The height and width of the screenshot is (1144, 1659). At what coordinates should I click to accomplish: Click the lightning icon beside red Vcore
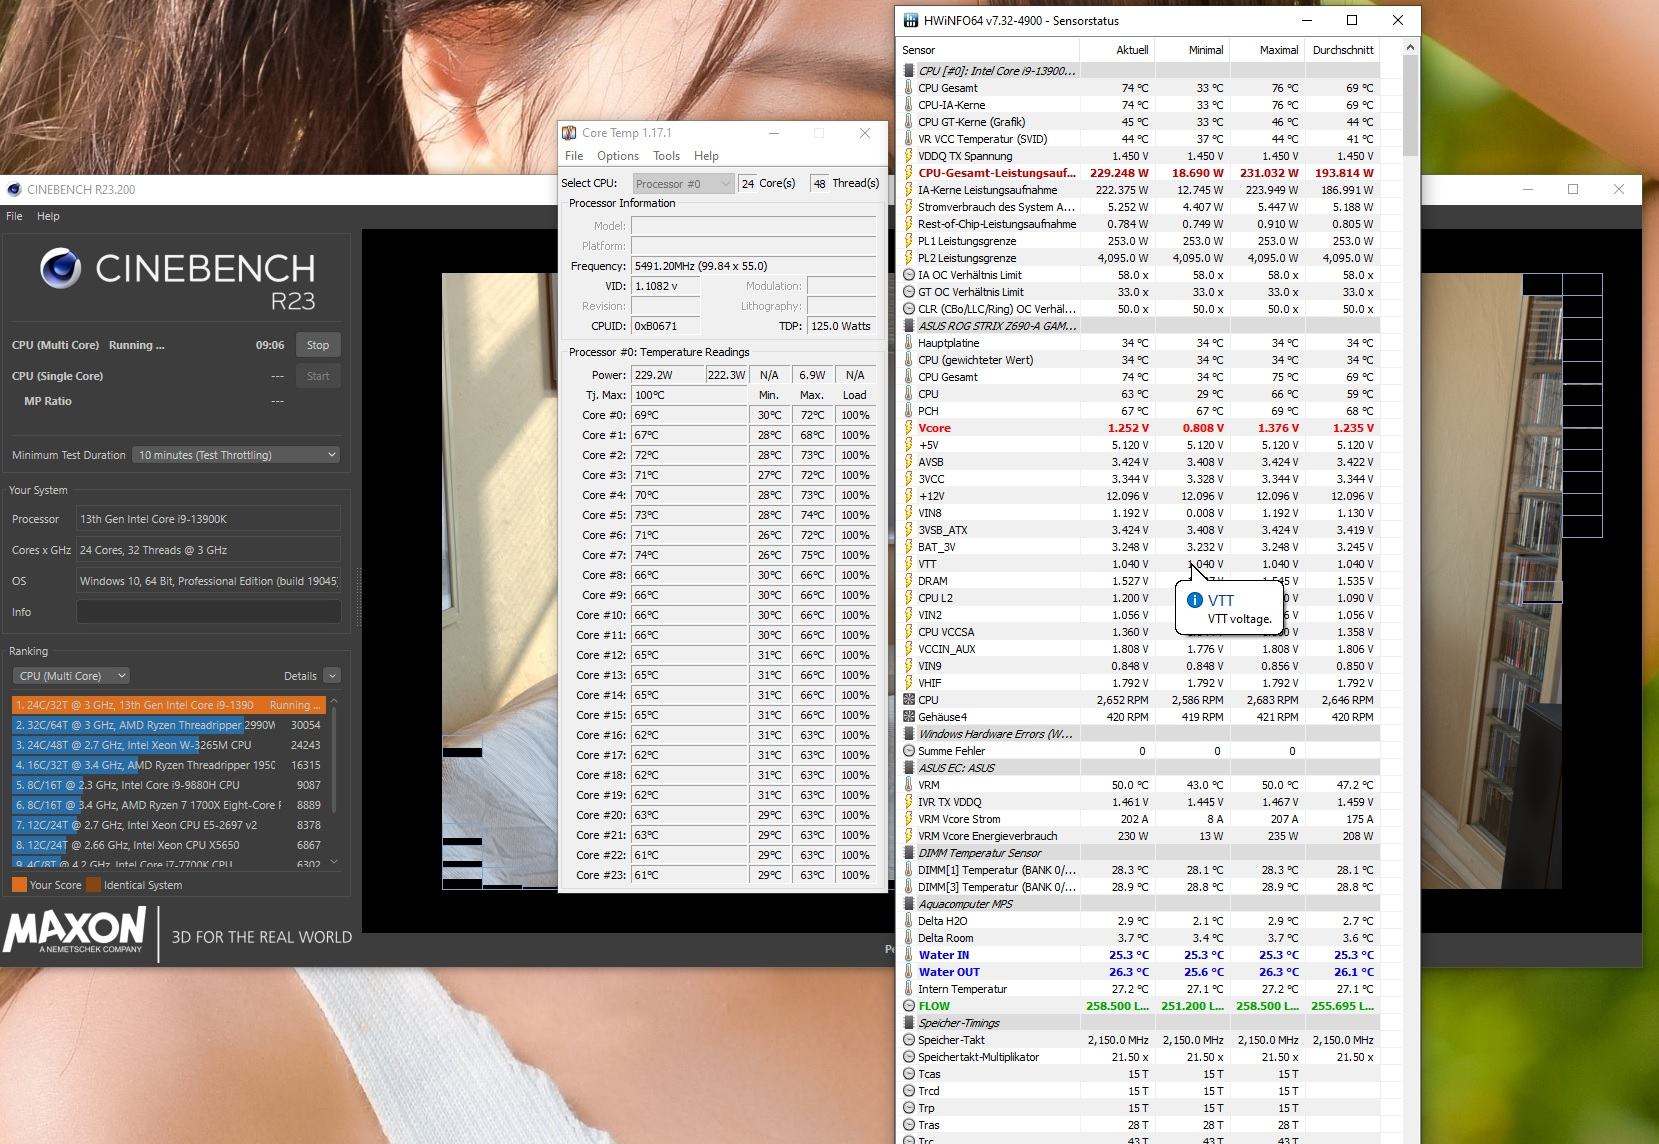point(909,428)
